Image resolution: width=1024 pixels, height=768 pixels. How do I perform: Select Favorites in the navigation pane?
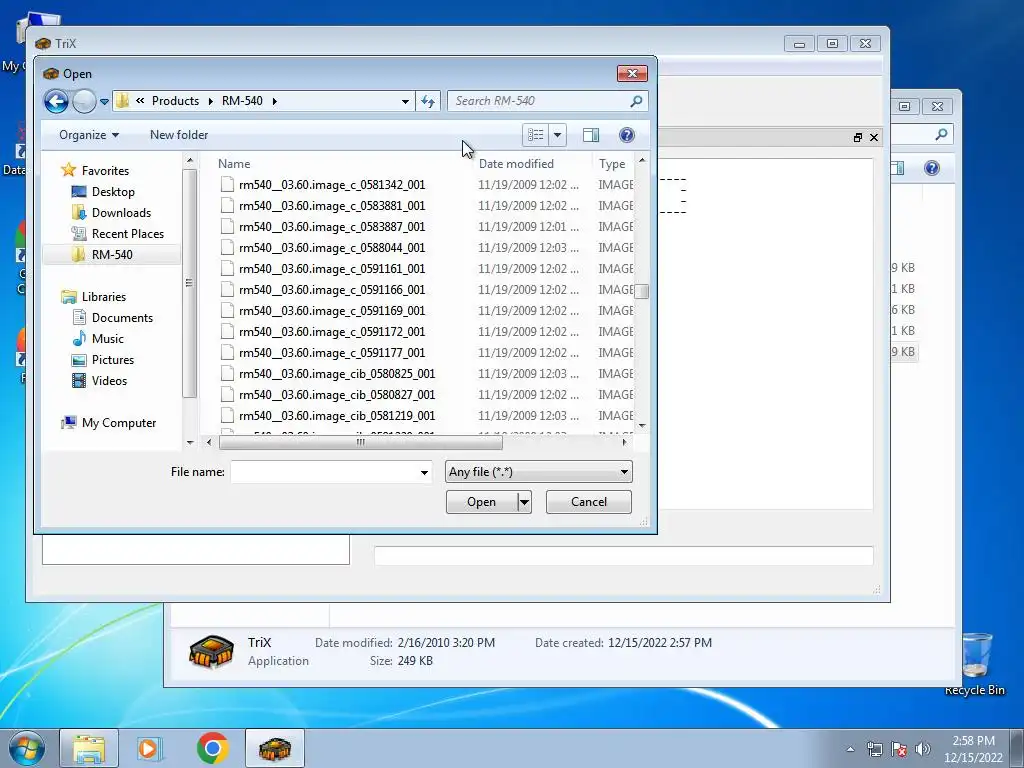click(x=105, y=170)
